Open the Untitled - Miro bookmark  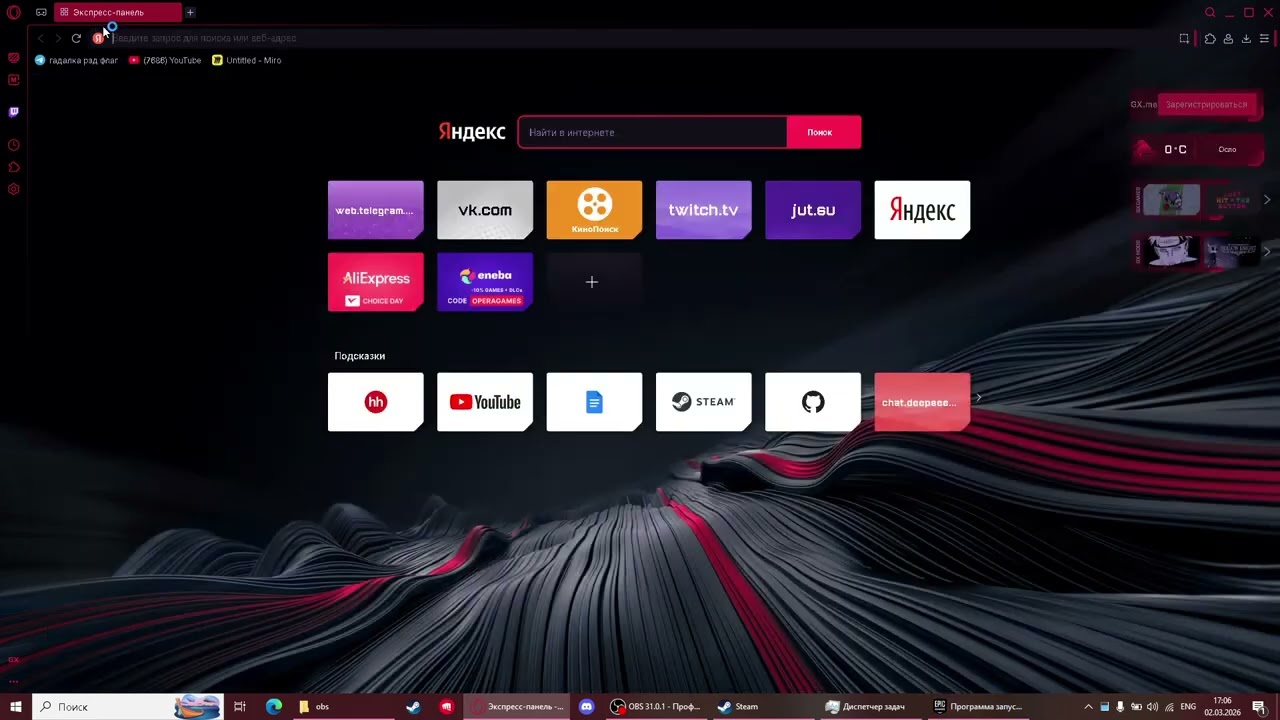point(247,60)
